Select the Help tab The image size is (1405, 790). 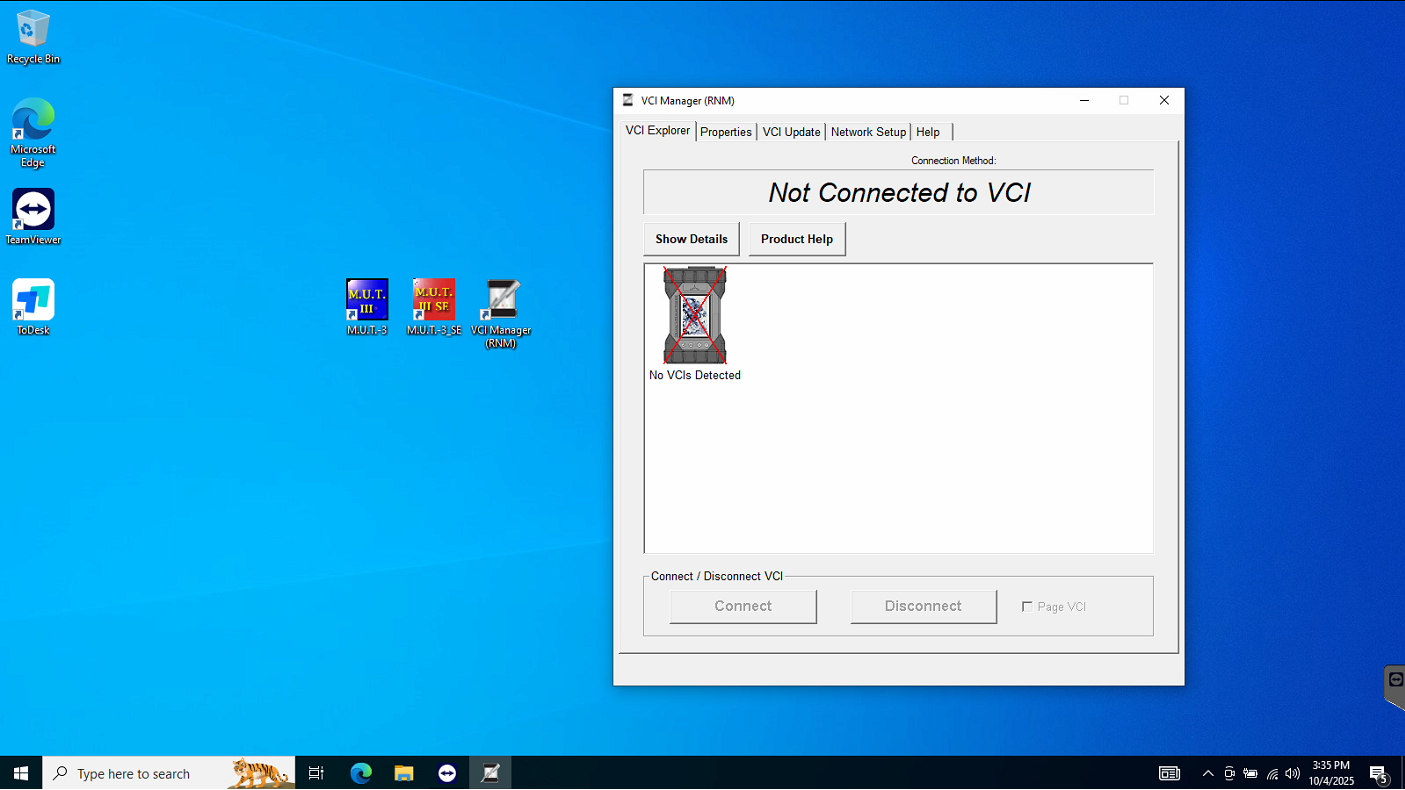928,132
